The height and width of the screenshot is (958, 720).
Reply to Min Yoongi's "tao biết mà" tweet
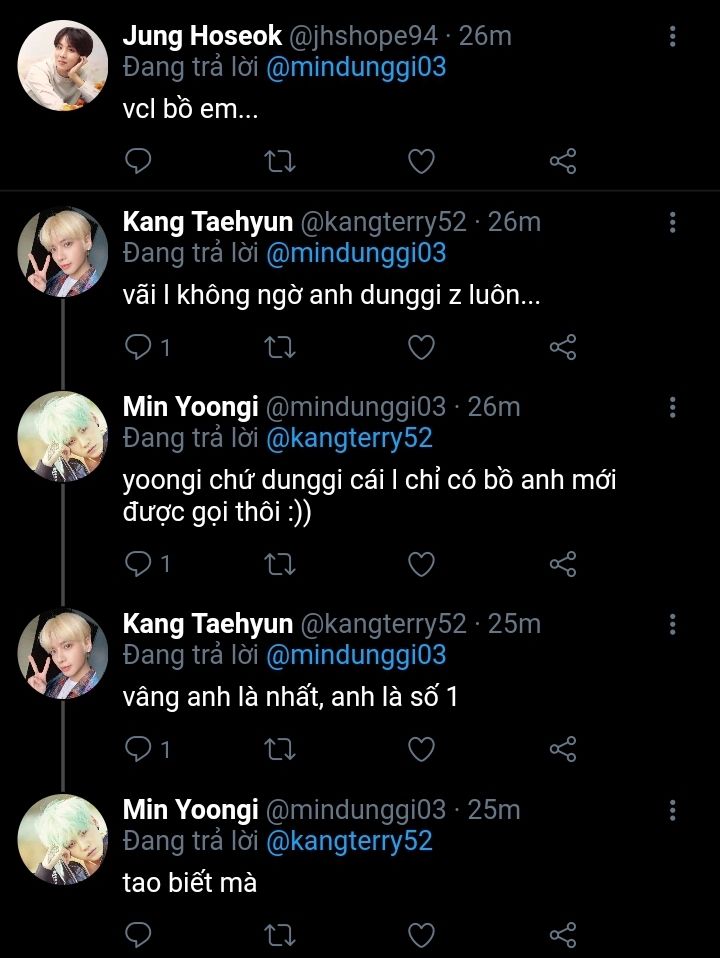coord(139,935)
